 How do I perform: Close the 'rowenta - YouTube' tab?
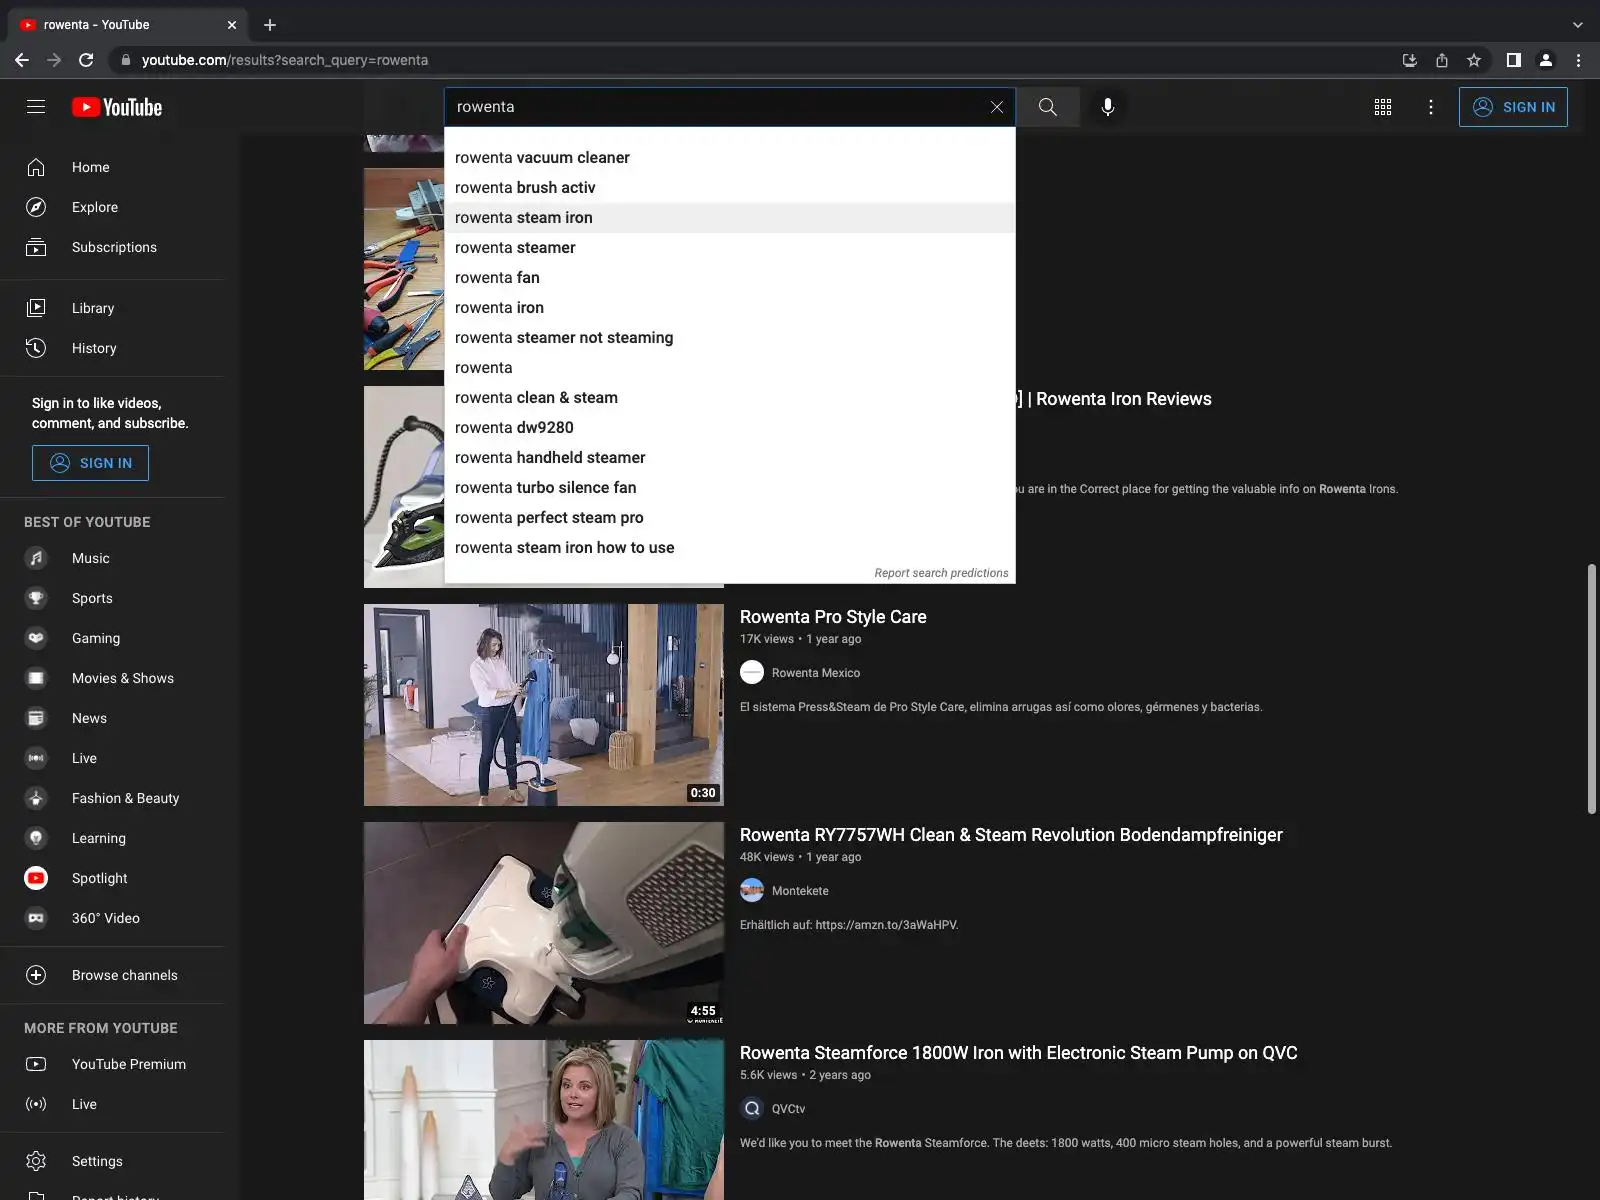tap(232, 25)
